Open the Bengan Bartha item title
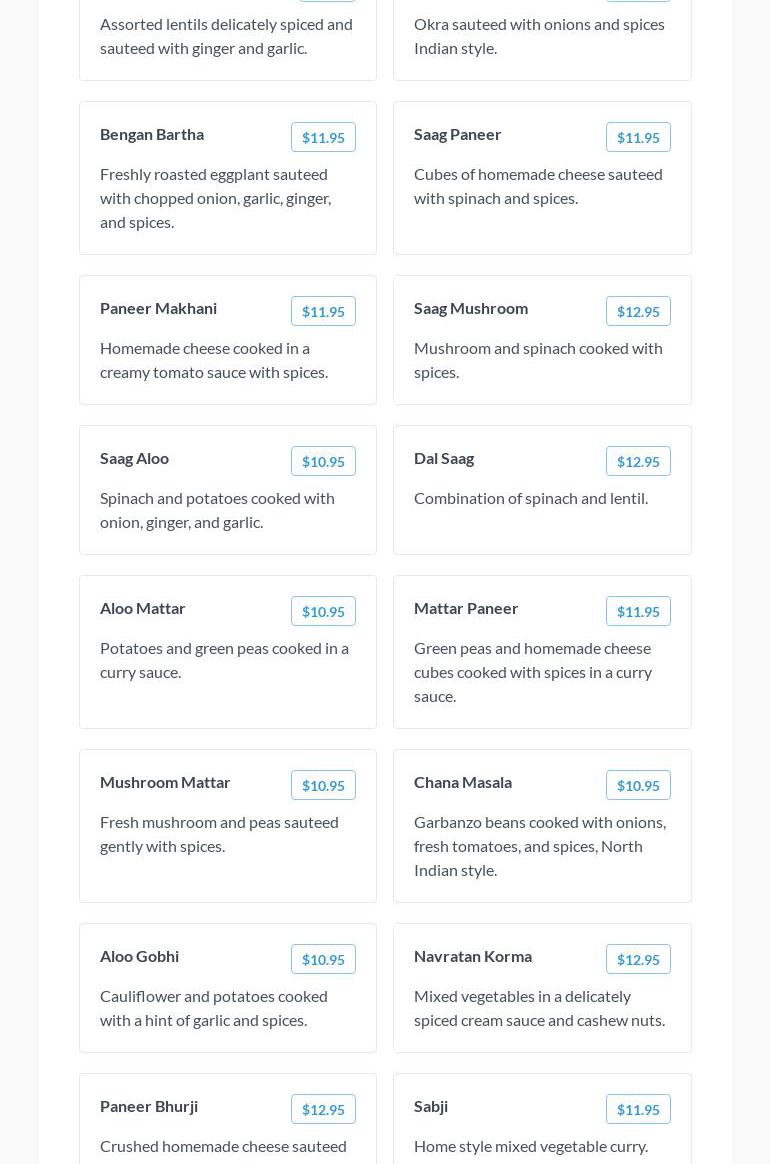Screen dimensions: 770x1164 (x=152, y=134)
